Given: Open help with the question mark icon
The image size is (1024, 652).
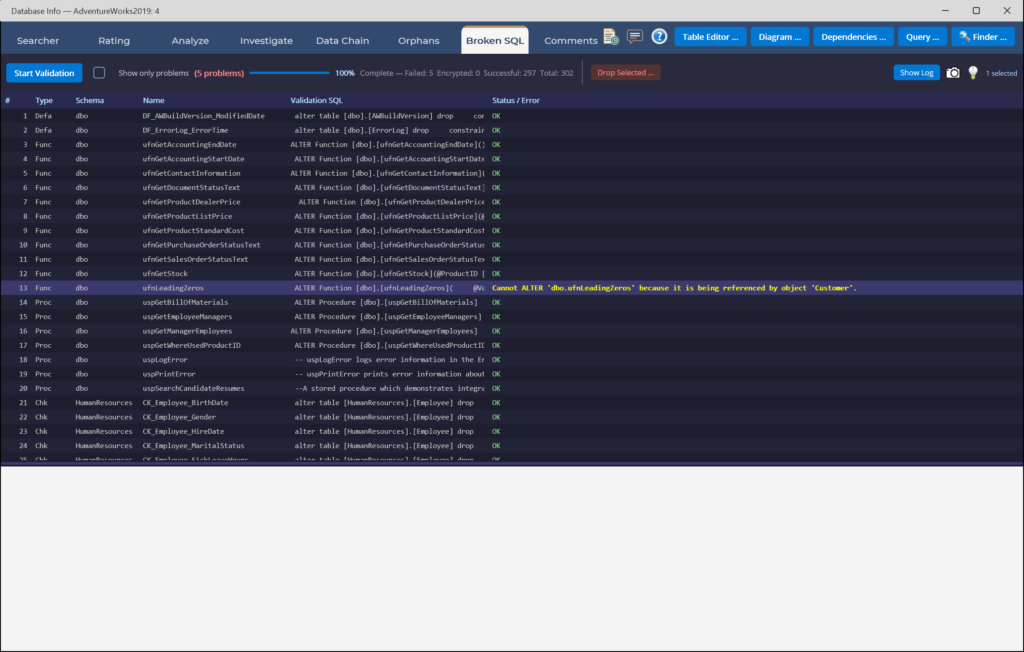Looking at the screenshot, I should coord(659,37).
